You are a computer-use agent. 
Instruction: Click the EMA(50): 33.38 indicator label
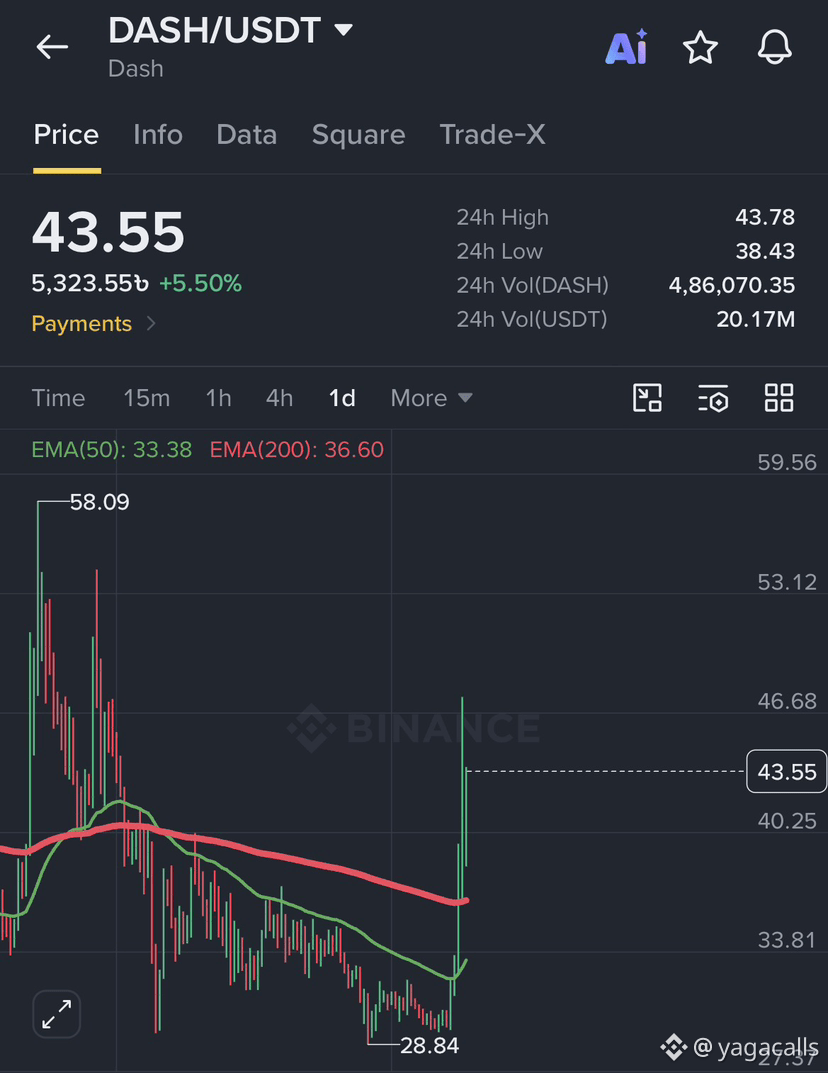coord(112,450)
